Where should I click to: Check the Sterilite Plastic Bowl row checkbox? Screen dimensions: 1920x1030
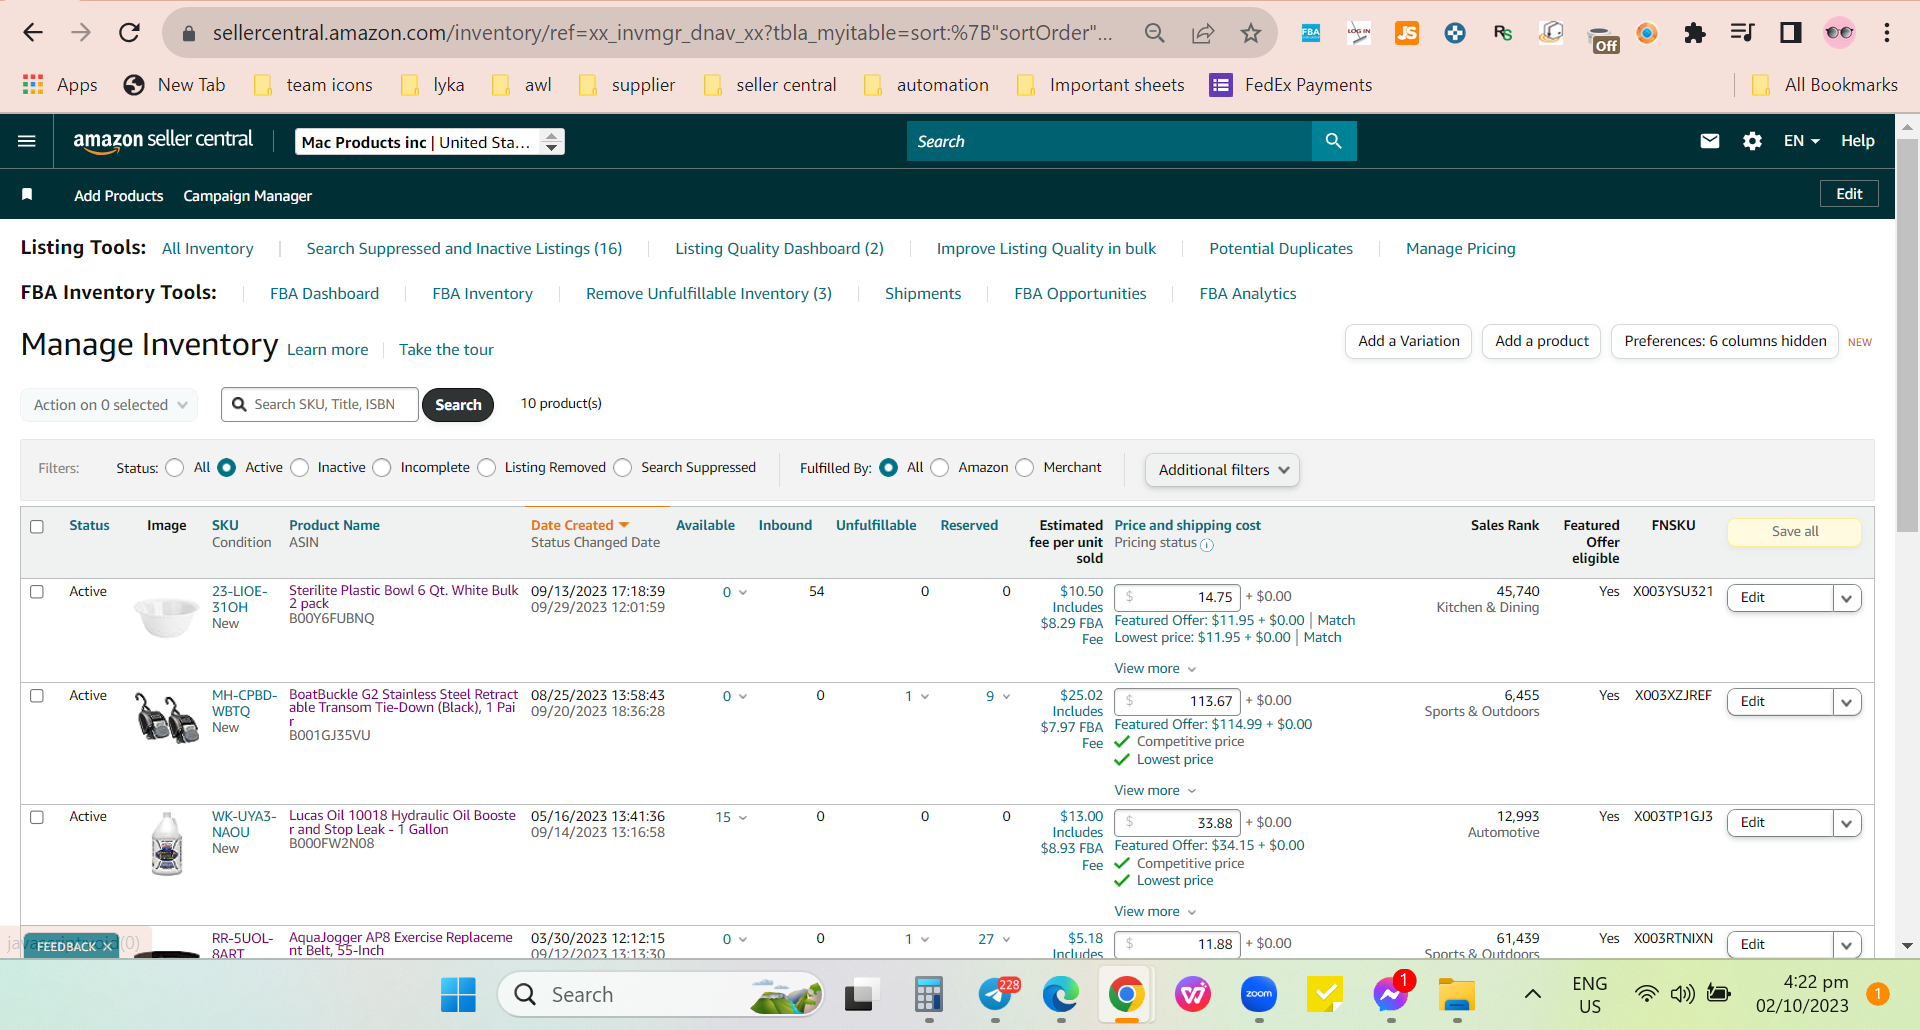(37, 592)
